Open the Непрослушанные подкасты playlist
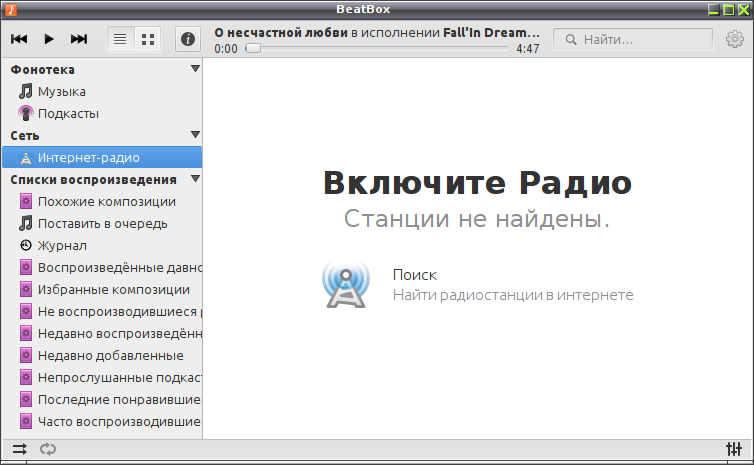Screen dimensions: 754x465 [102, 377]
